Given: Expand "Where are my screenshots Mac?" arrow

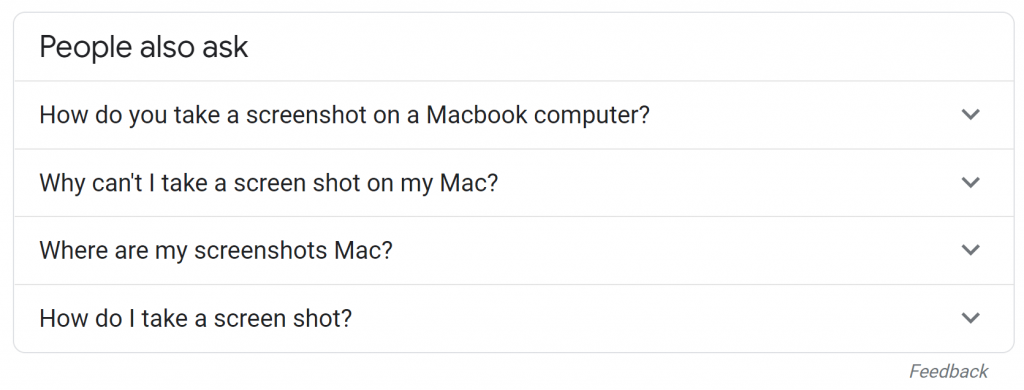Looking at the screenshot, I should click(x=971, y=250).
